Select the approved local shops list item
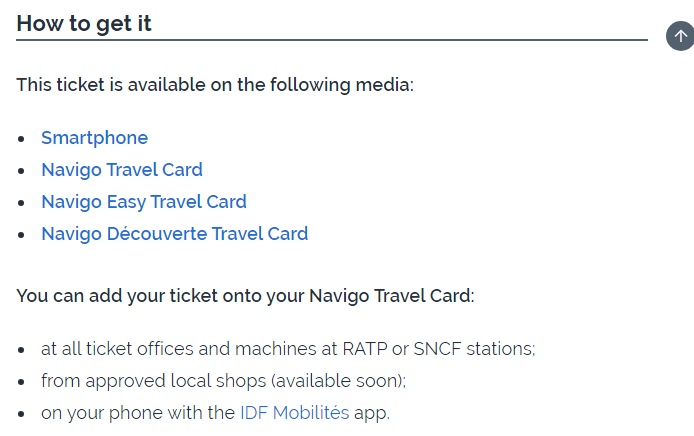Viewport: 694px width, 436px height. [x=224, y=381]
